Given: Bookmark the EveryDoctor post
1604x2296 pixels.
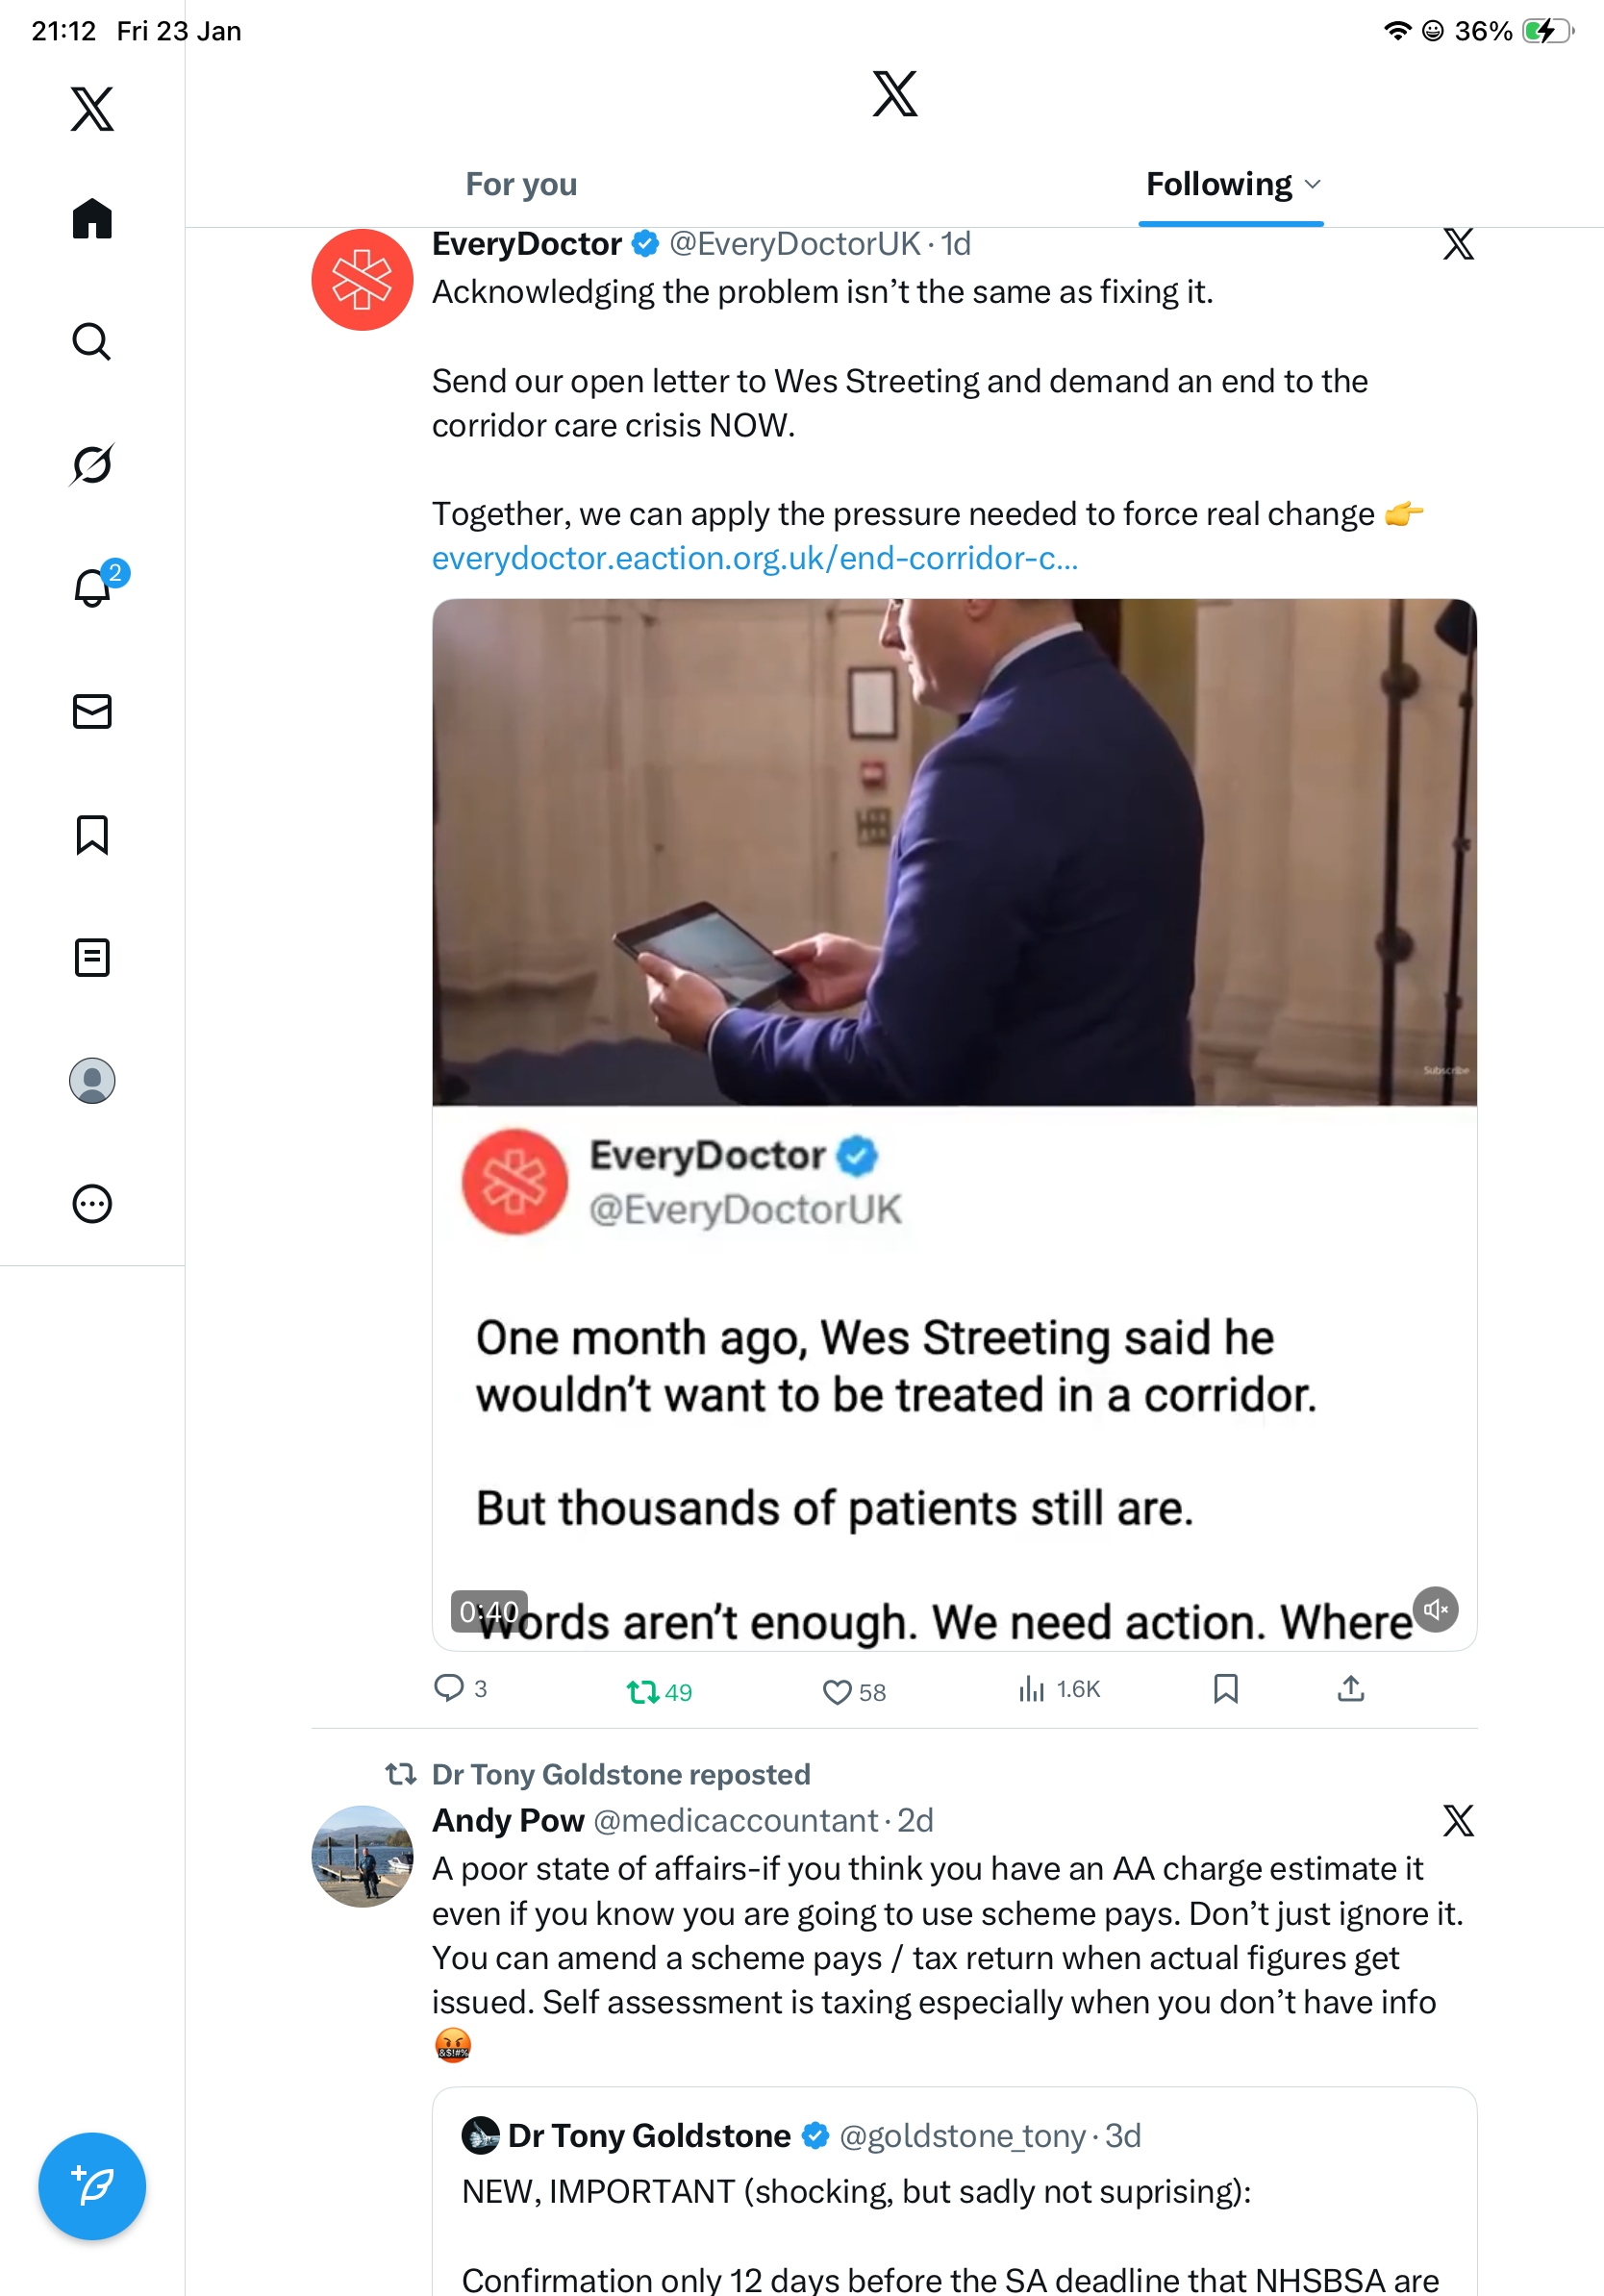Looking at the screenshot, I should [1226, 1689].
